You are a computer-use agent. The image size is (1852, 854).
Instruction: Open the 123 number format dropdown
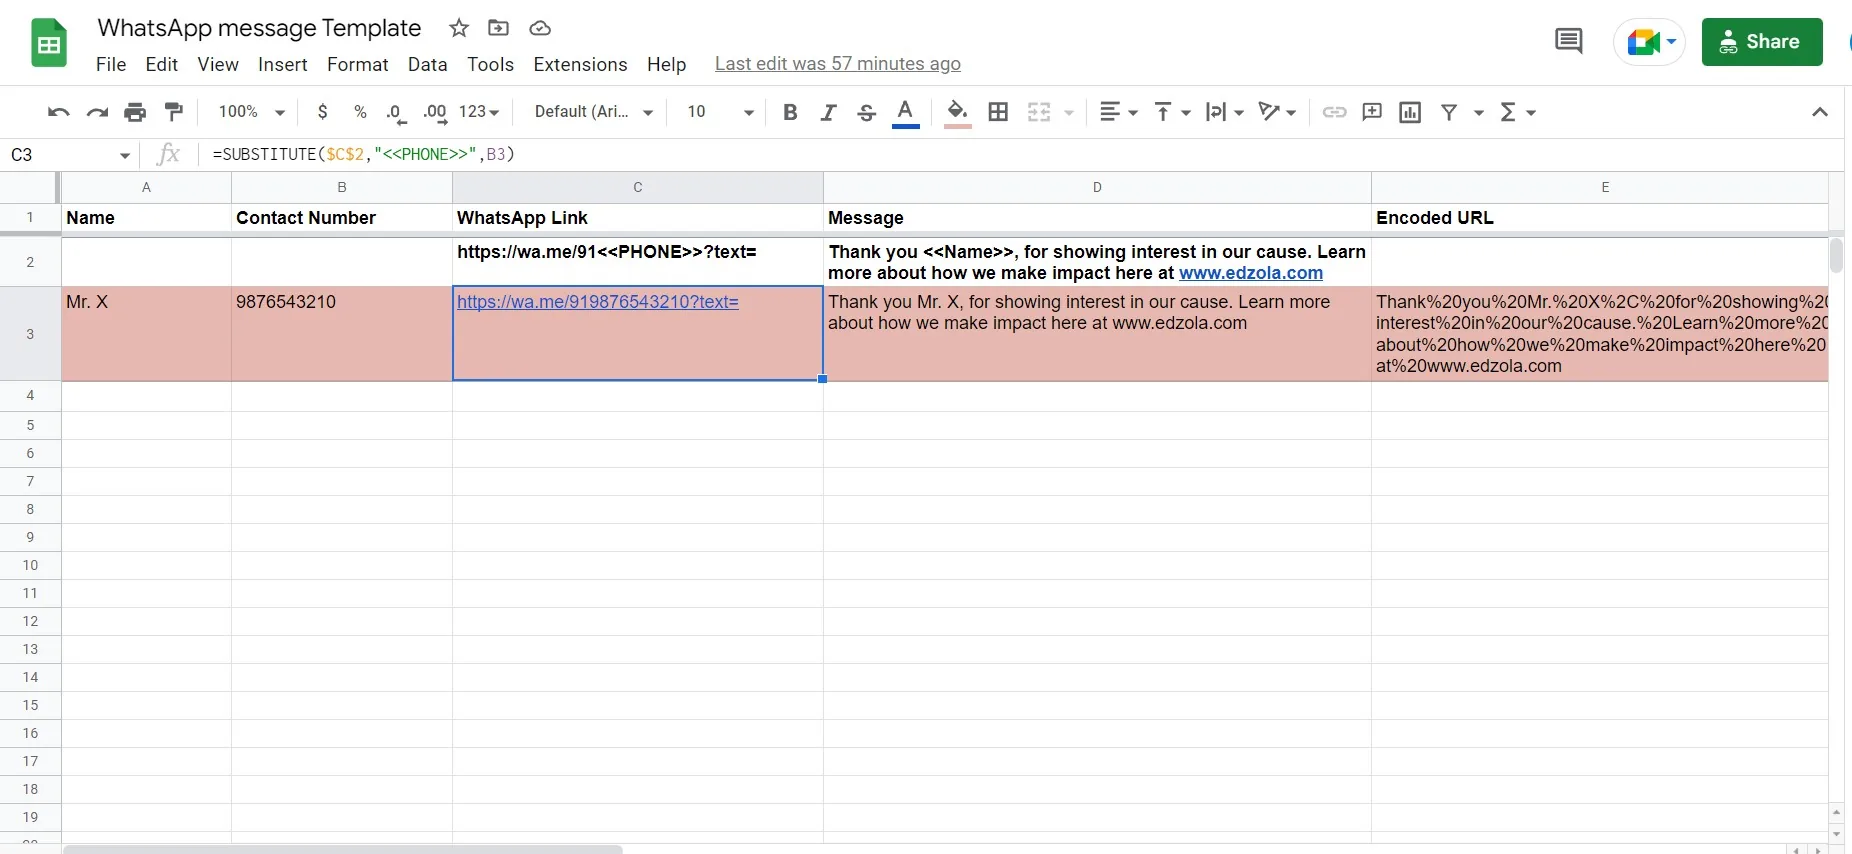coord(479,112)
